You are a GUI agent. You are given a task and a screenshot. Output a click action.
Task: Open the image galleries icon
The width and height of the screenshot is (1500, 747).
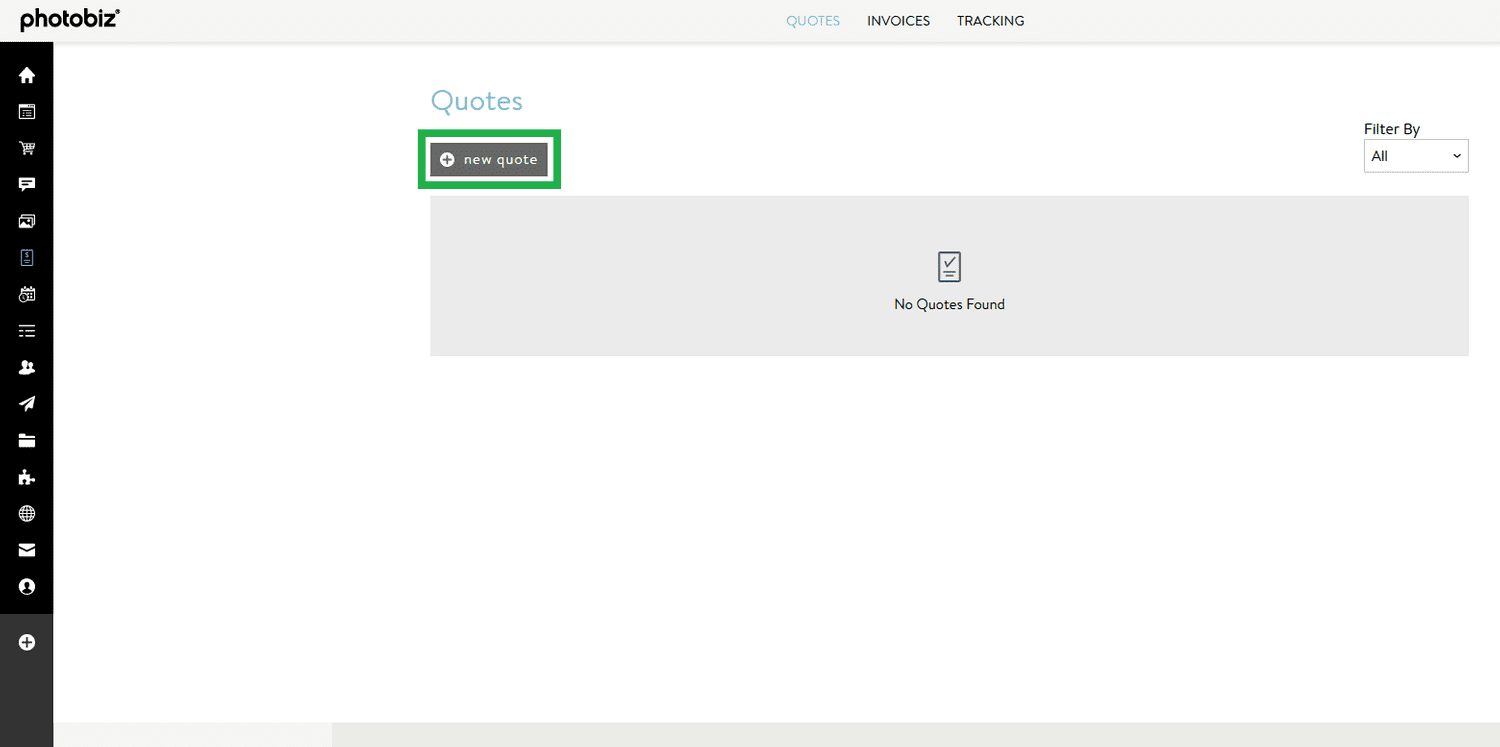tap(27, 221)
